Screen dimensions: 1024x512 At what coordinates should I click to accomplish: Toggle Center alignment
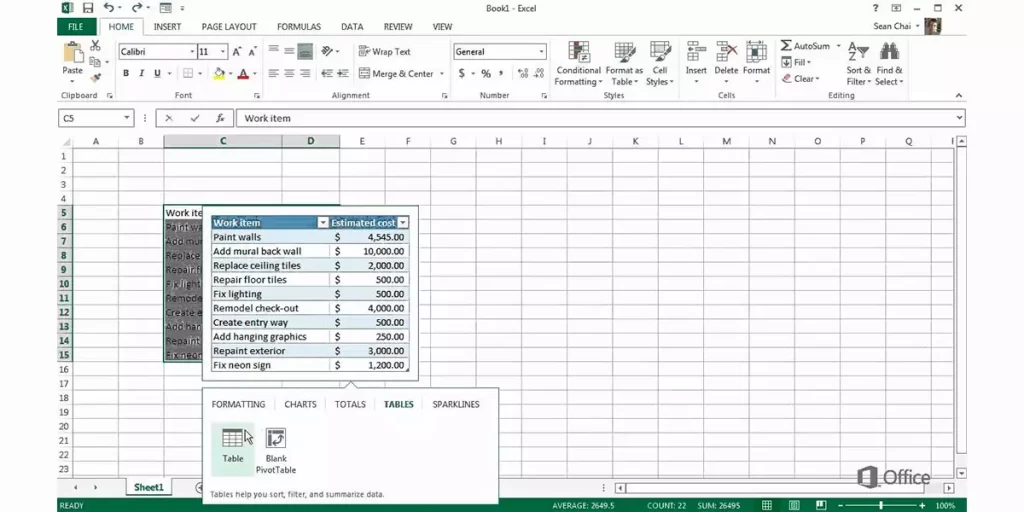click(x=289, y=73)
